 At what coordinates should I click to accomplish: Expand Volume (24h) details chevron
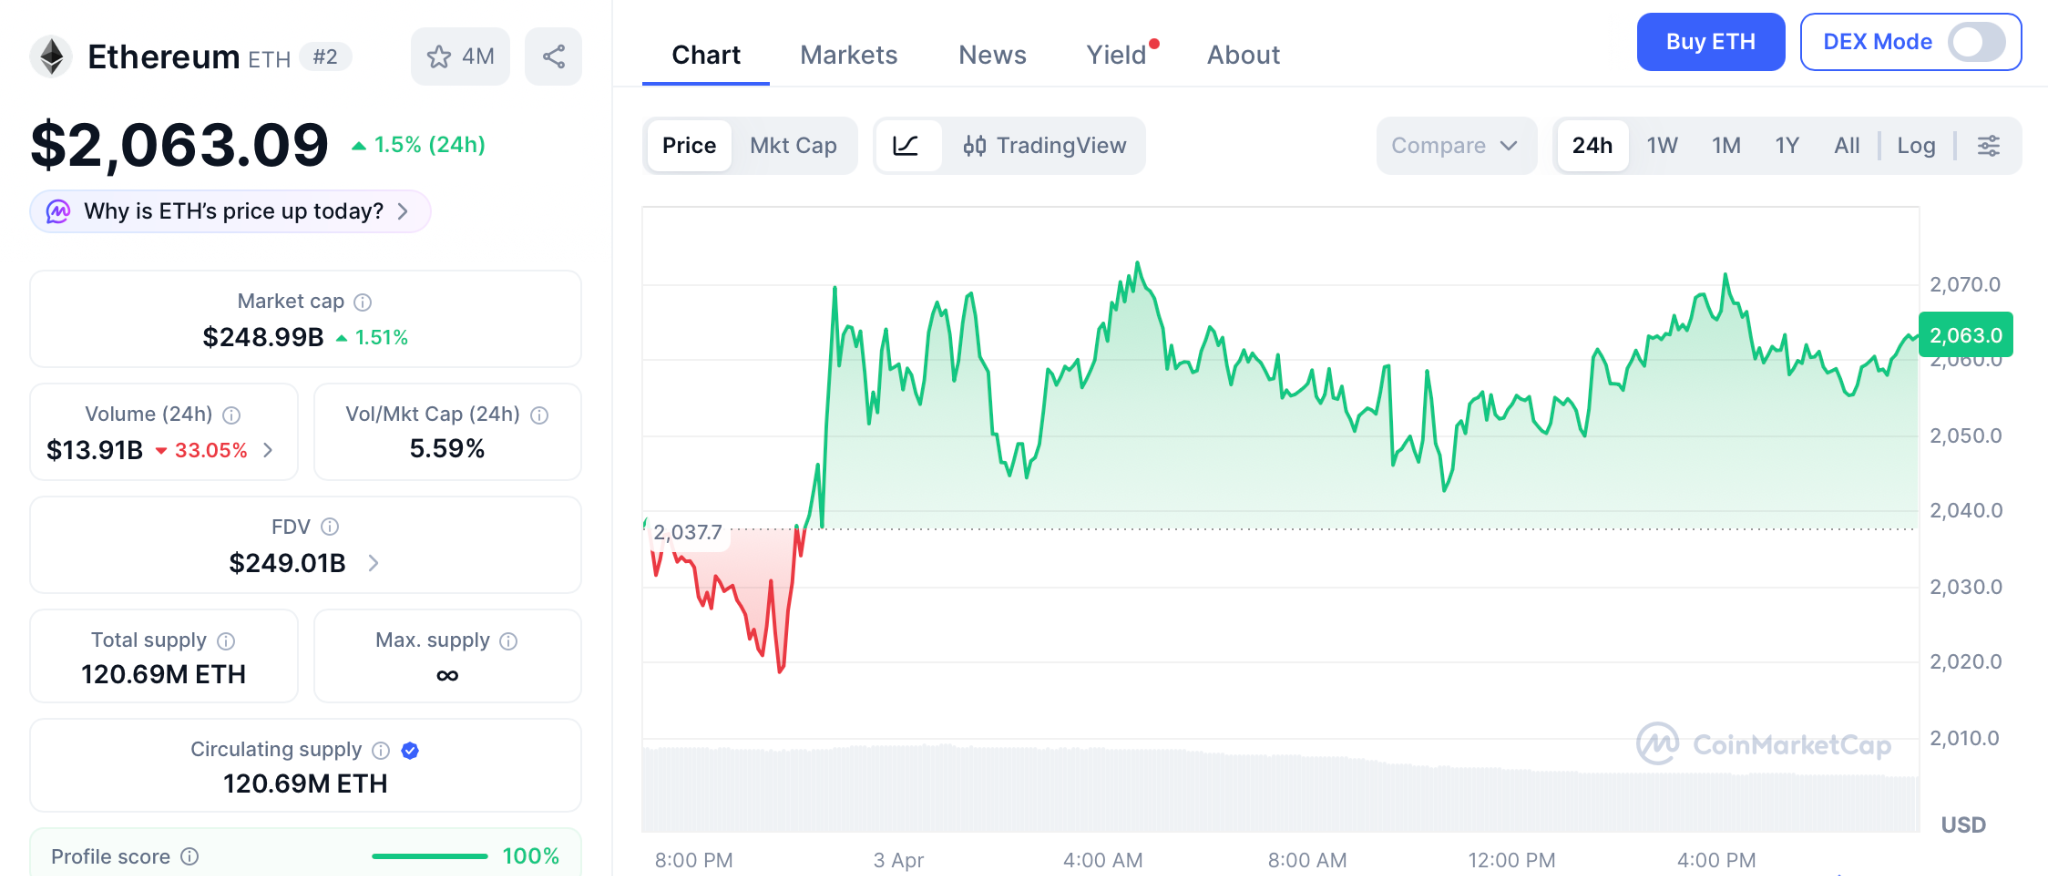coord(268,450)
